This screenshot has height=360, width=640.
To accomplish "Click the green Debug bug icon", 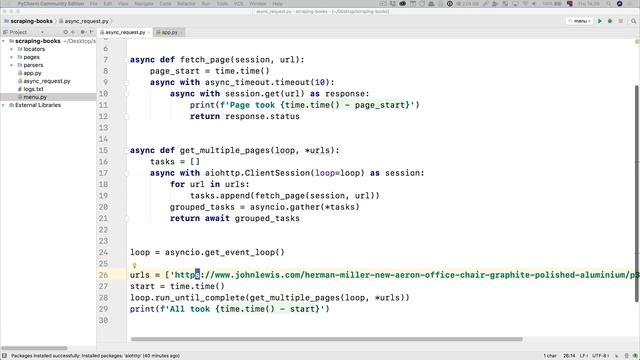I will 610,21.
